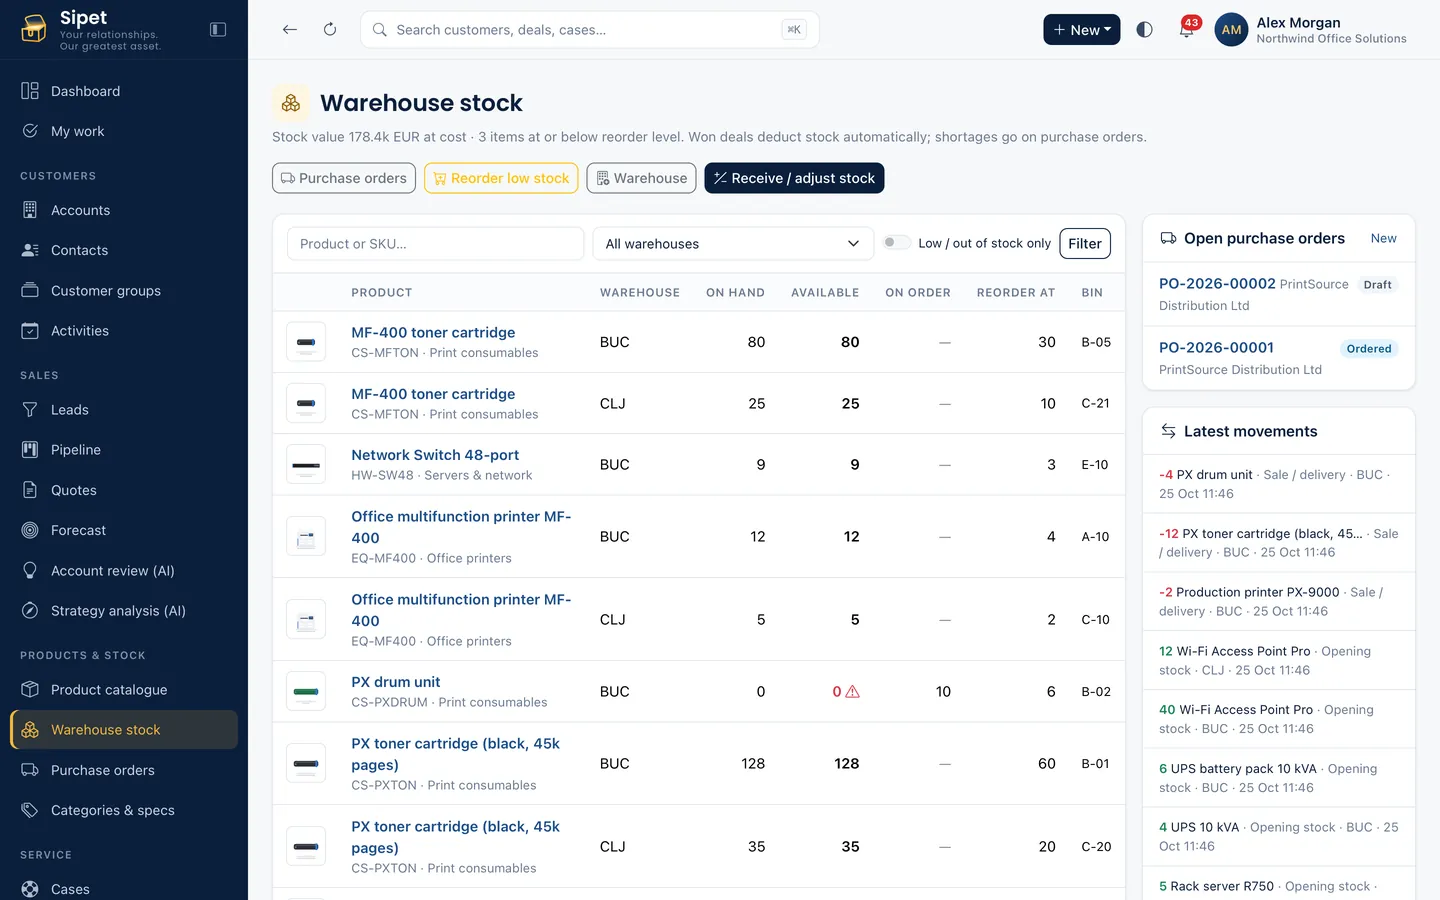
Task: Expand the All warehouses dropdown
Action: click(x=732, y=244)
